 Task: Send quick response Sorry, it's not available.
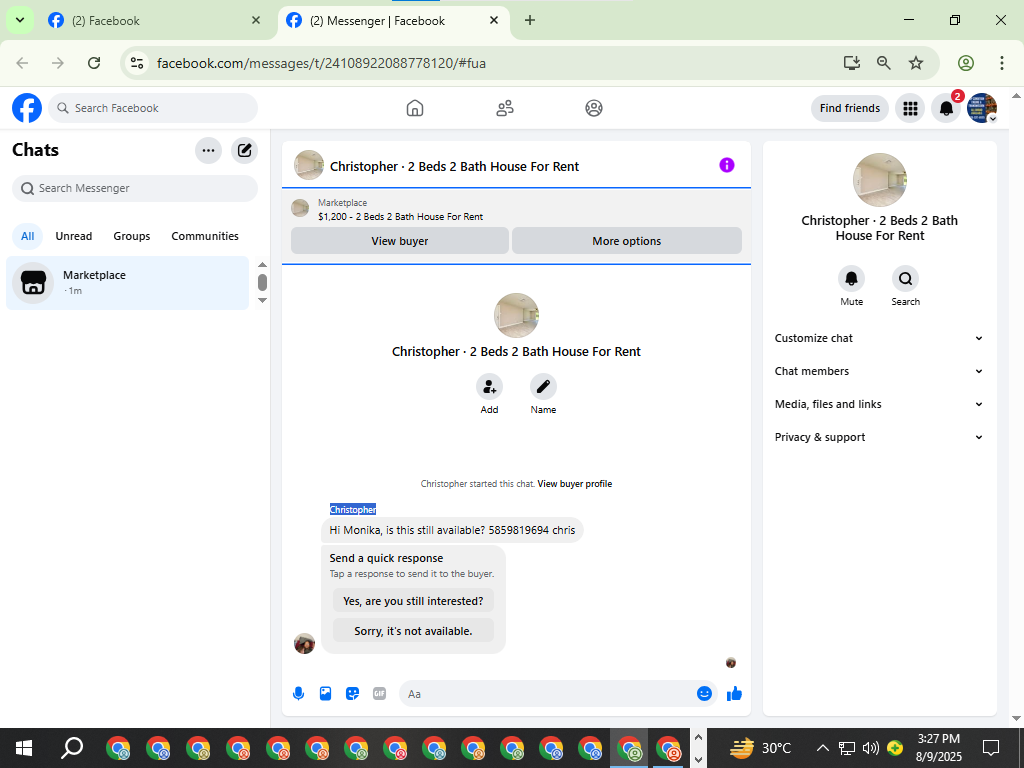click(x=413, y=631)
